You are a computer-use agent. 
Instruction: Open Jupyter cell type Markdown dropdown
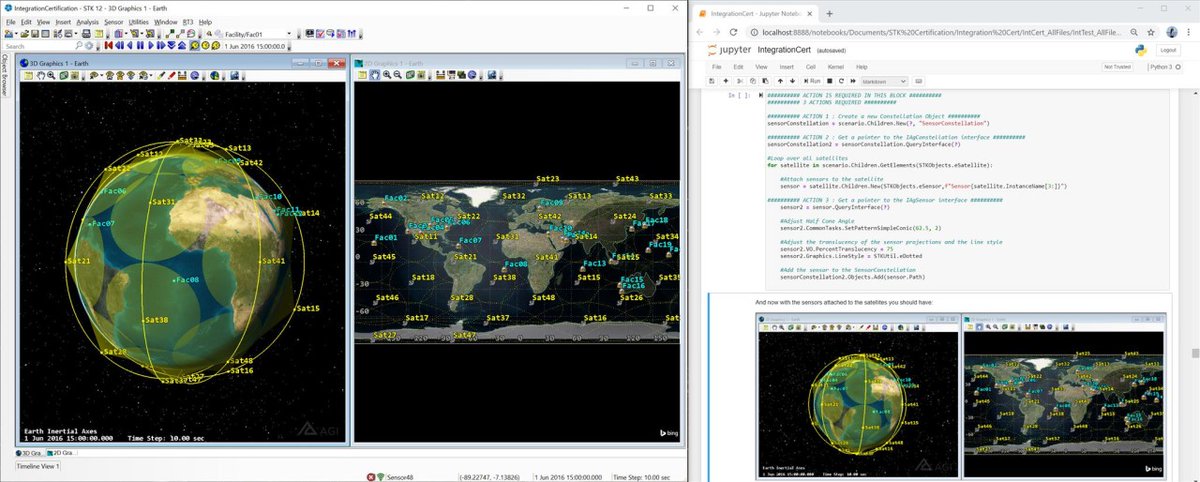[x=885, y=81]
